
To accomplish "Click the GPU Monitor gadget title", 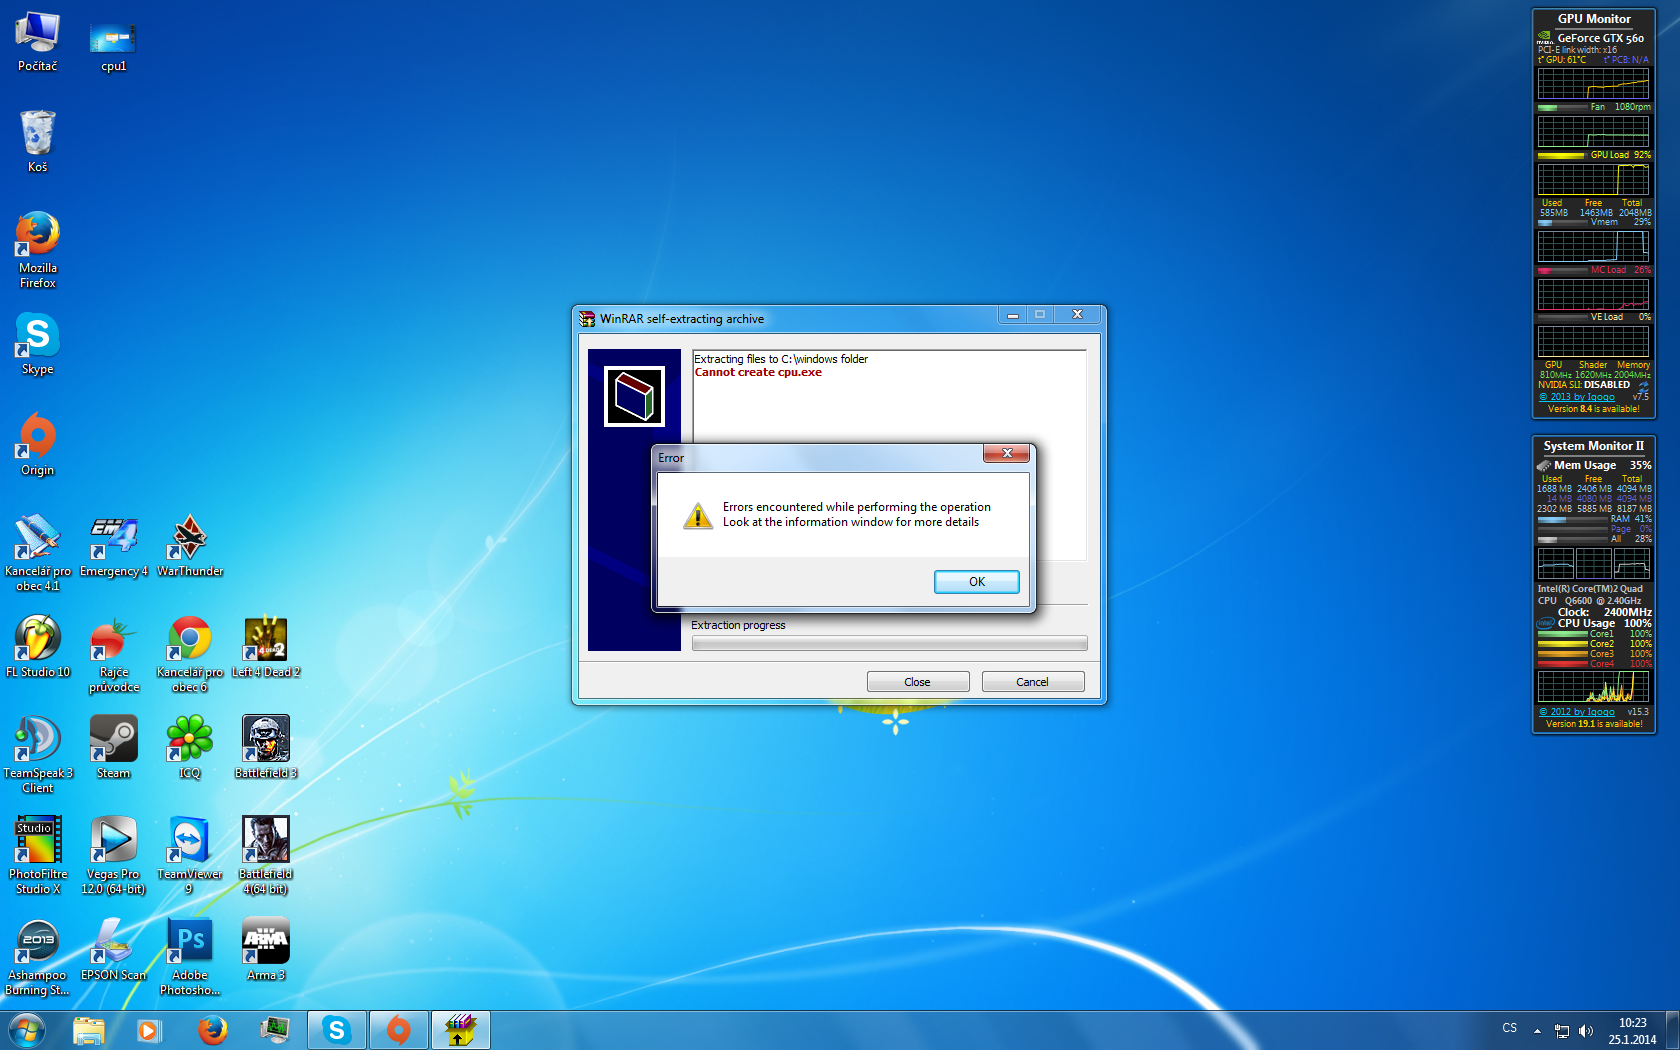I will tap(1594, 19).
